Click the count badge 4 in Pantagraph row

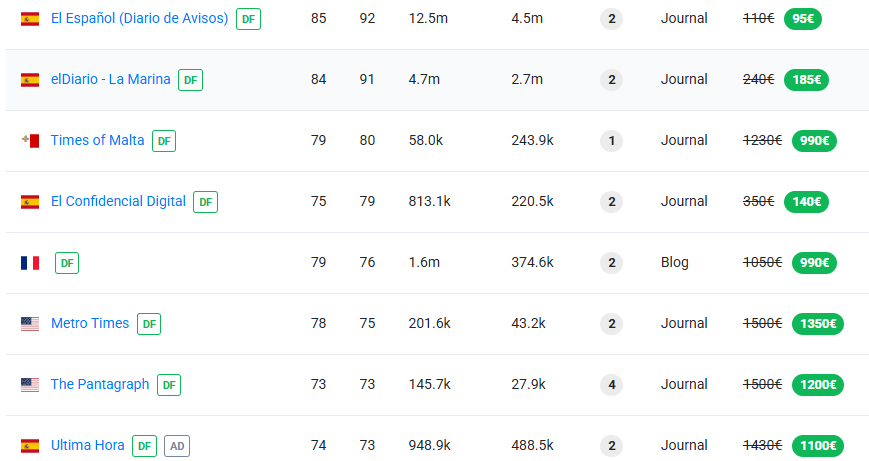[611, 385]
